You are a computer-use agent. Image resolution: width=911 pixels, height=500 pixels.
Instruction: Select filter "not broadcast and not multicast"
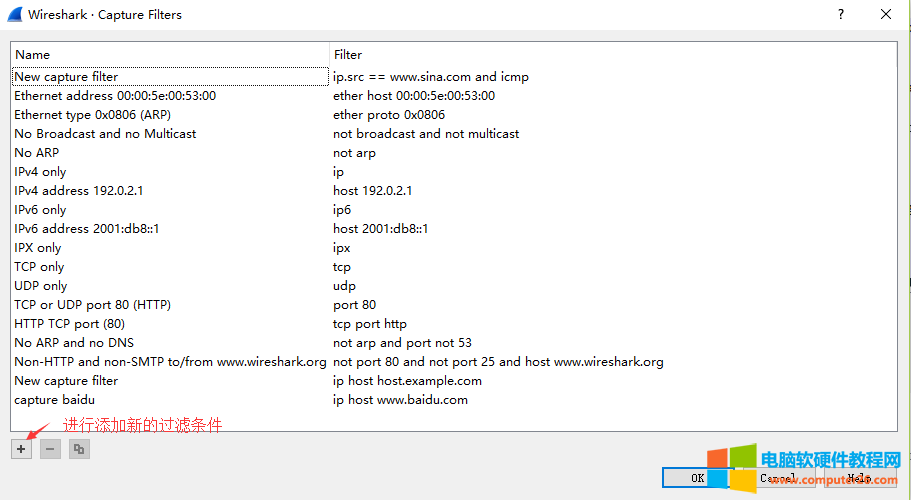coord(426,134)
